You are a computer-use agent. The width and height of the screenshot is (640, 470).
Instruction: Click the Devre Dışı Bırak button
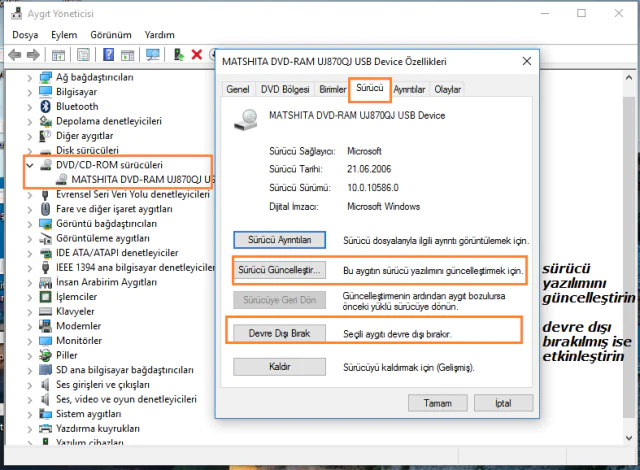tap(280, 333)
